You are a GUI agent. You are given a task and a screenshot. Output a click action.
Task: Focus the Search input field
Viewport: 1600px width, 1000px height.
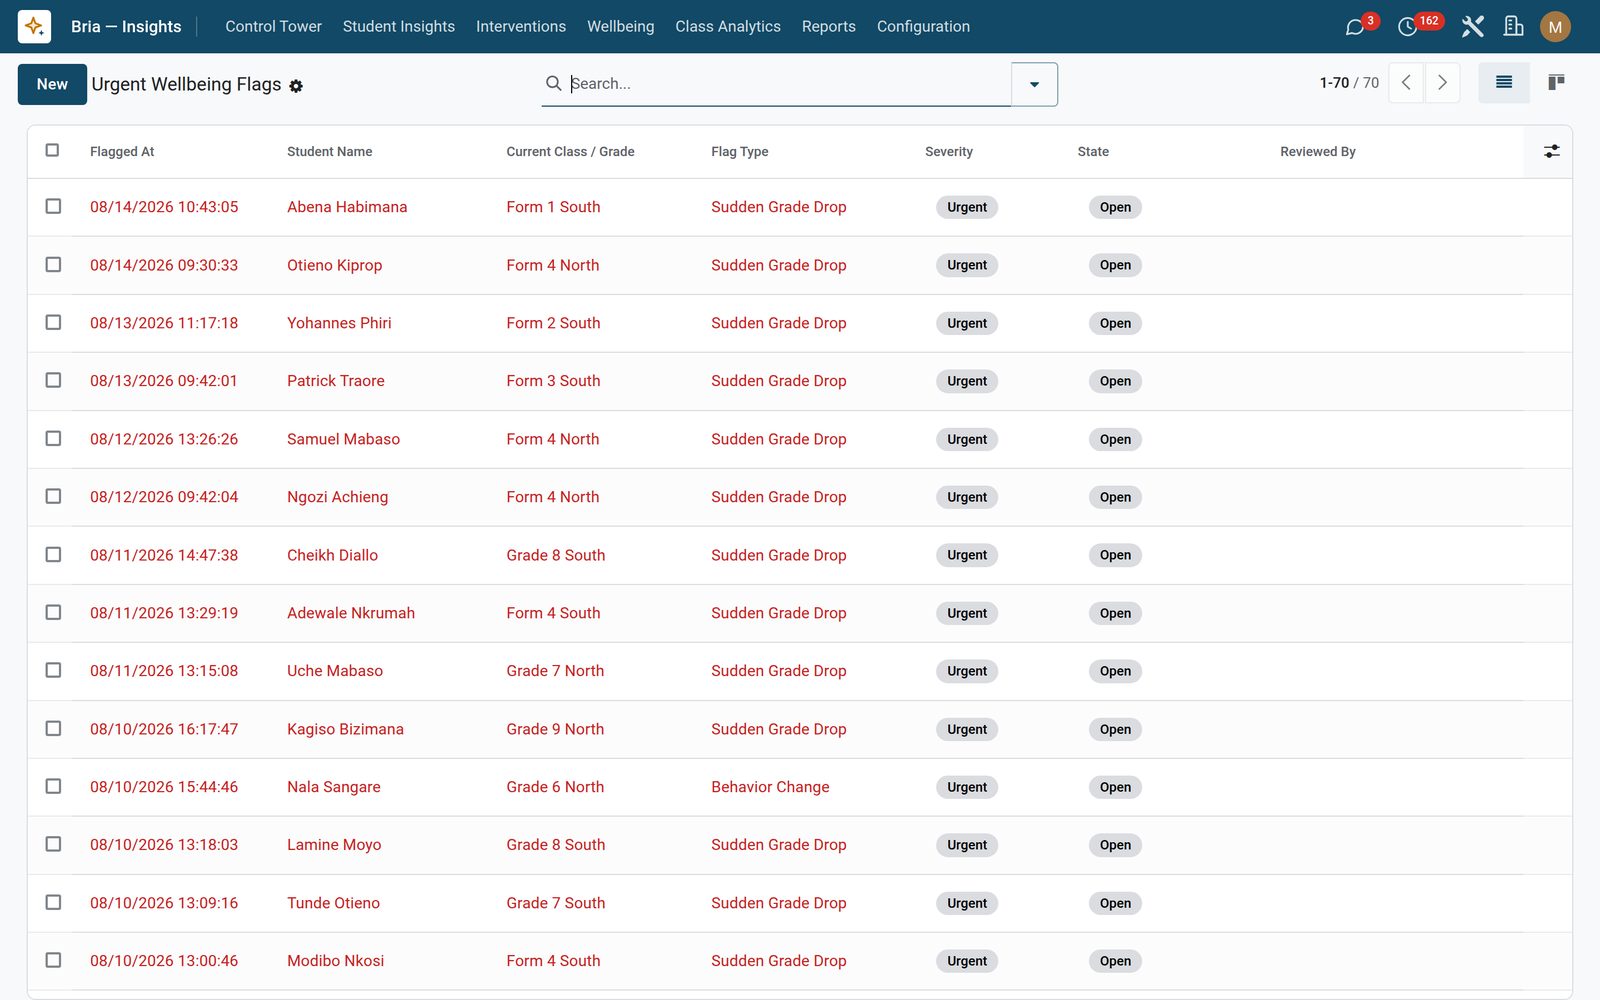pos(786,84)
